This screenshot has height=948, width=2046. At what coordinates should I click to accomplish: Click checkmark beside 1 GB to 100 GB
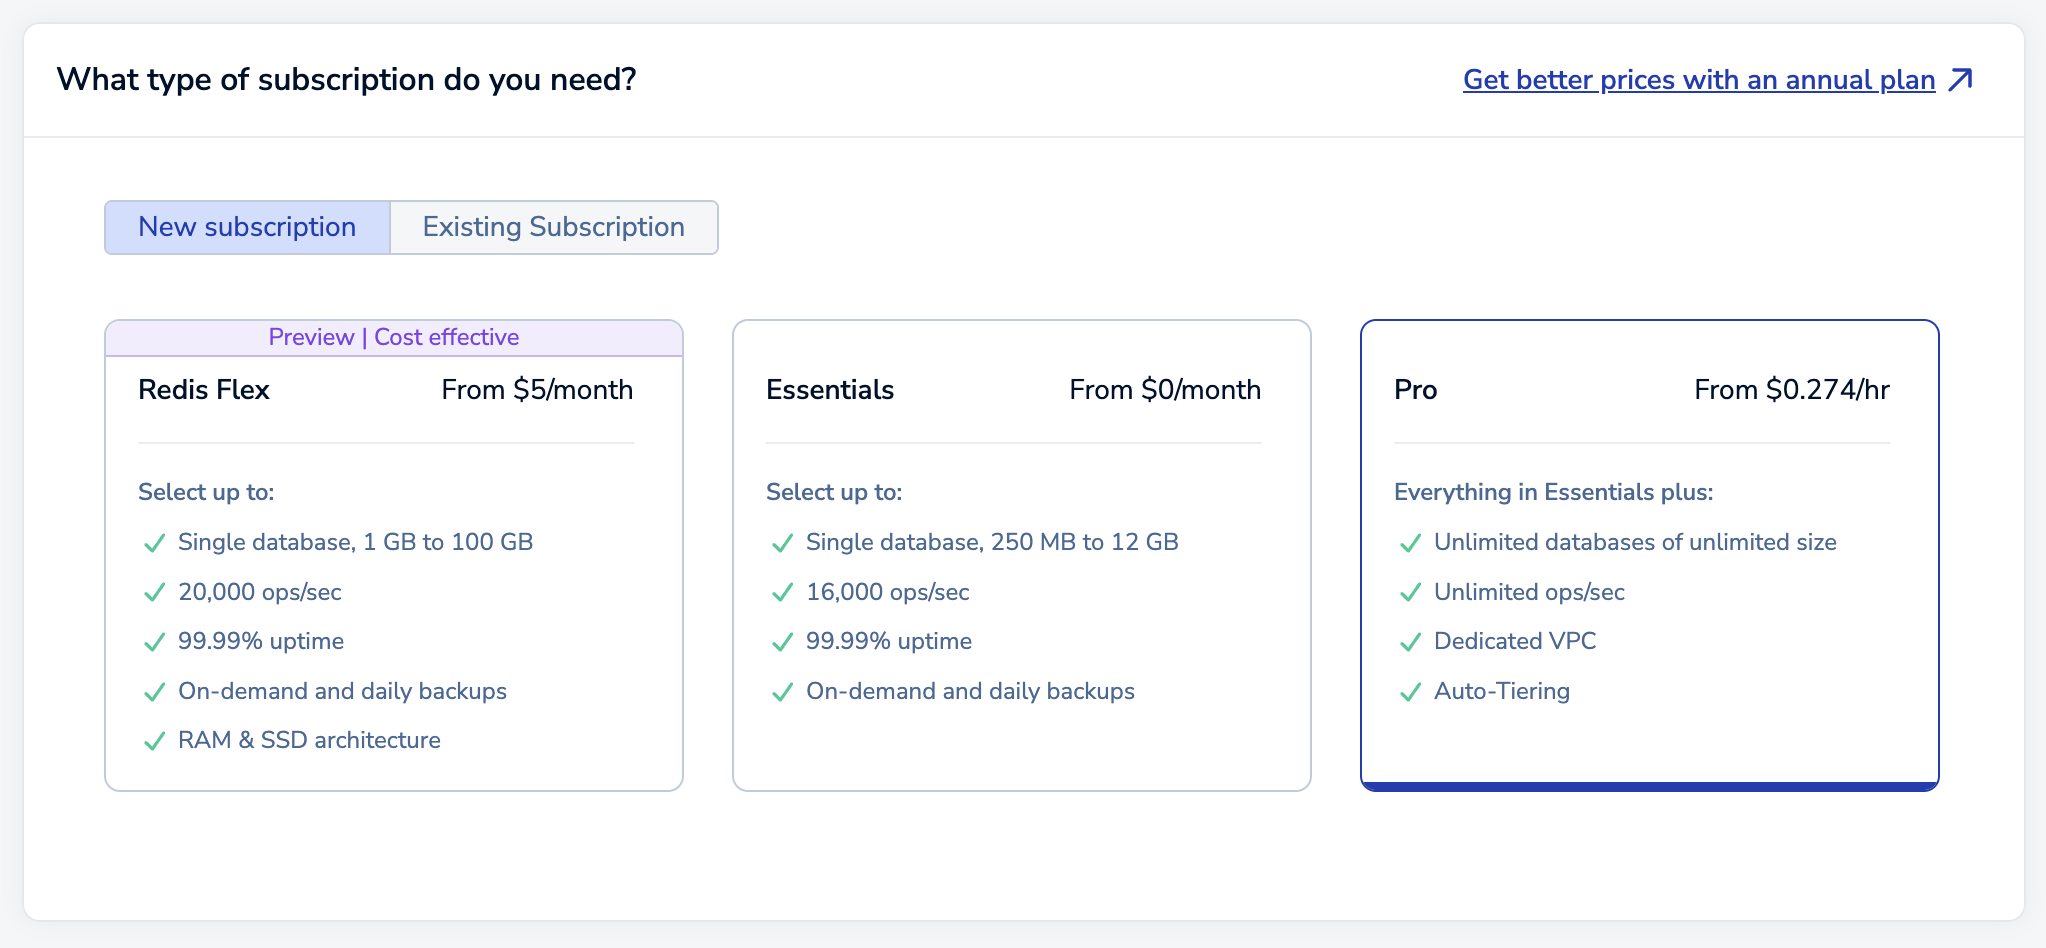[x=154, y=543]
